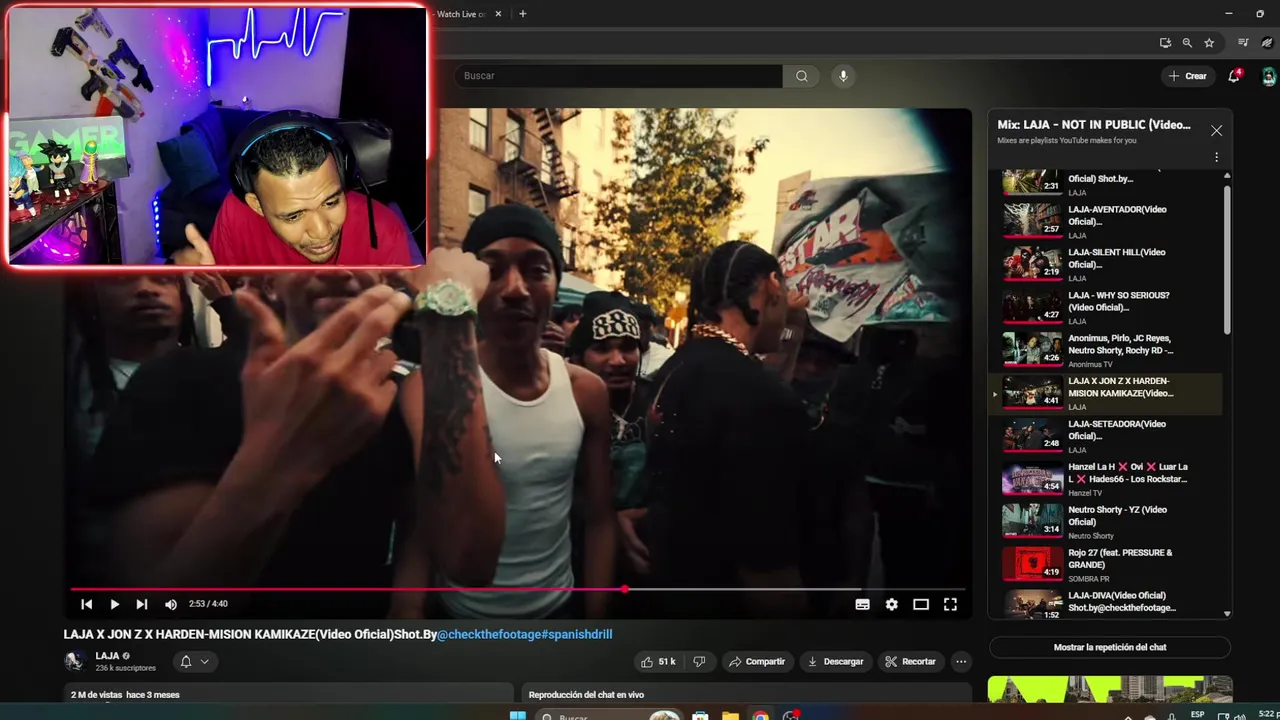This screenshot has height=720, width=1280.
Task: Play LAJA-SILENT HILL from the mix
Action: point(1105,264)
